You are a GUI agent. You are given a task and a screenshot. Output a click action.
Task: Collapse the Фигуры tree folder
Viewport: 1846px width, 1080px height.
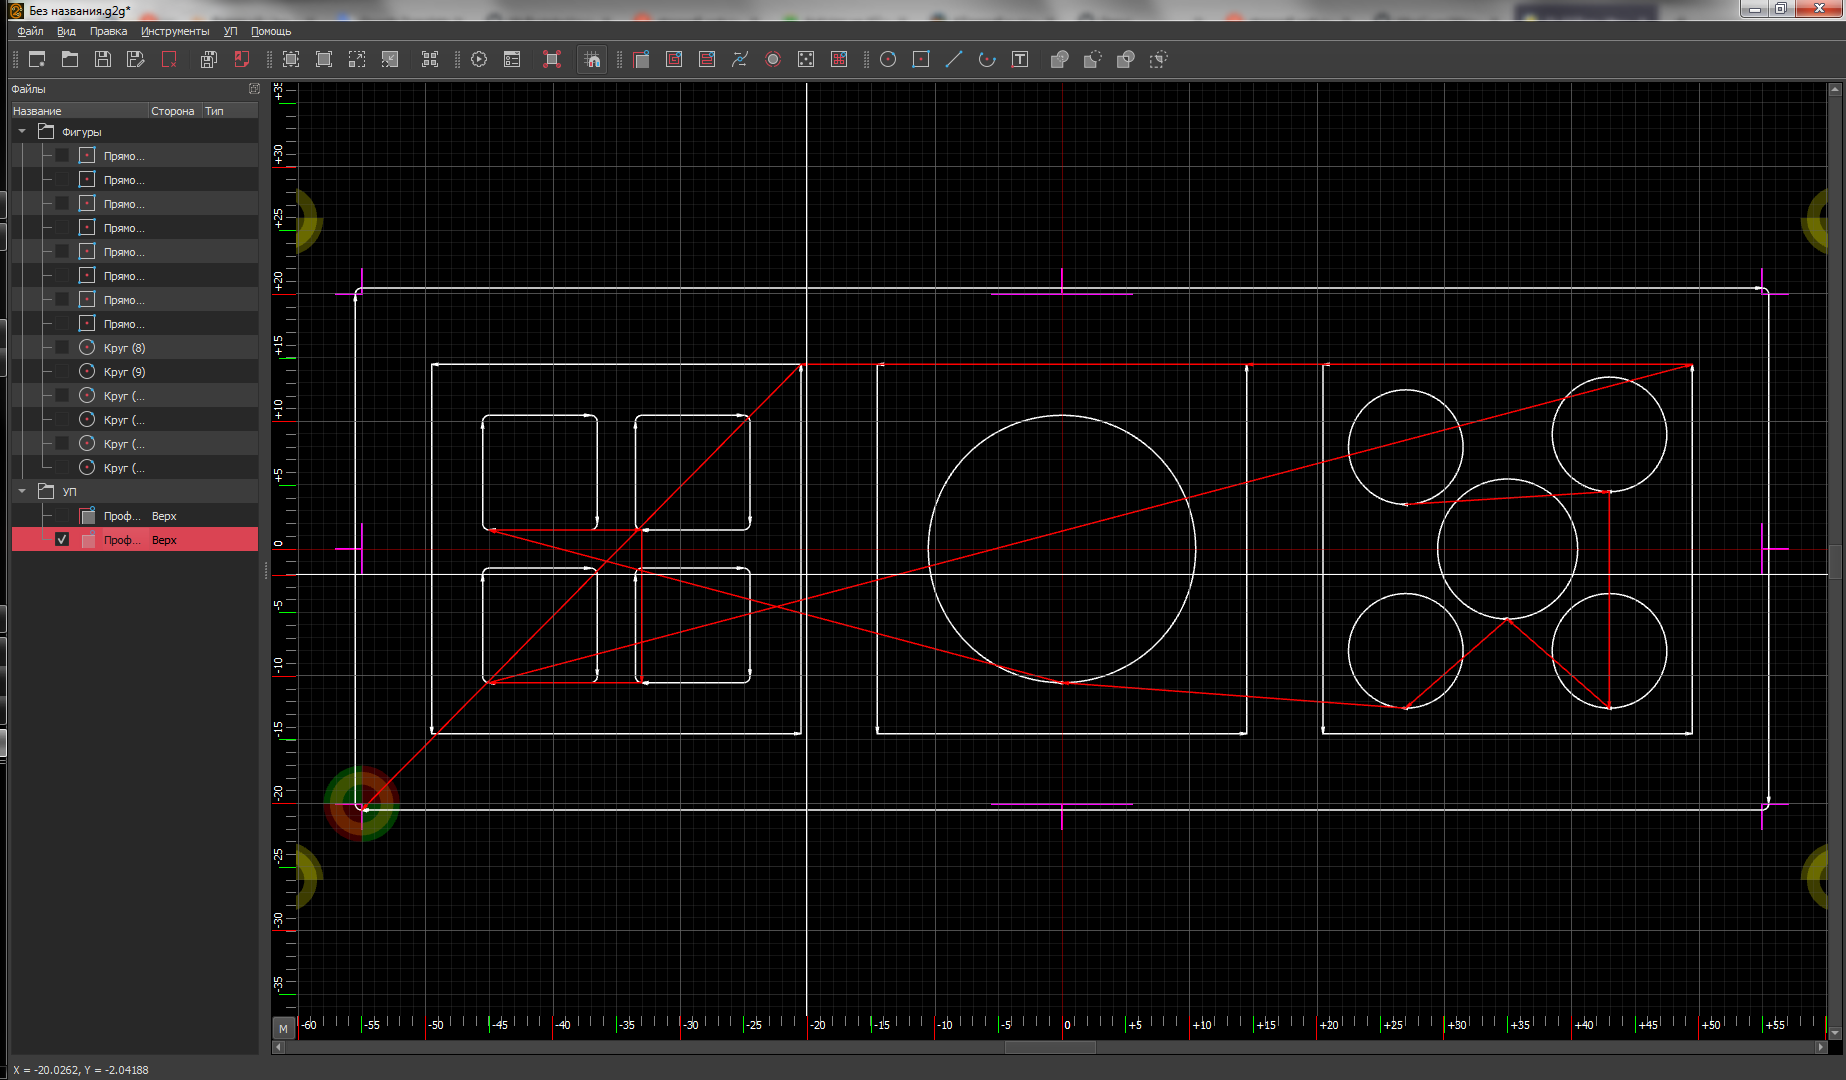22,131
